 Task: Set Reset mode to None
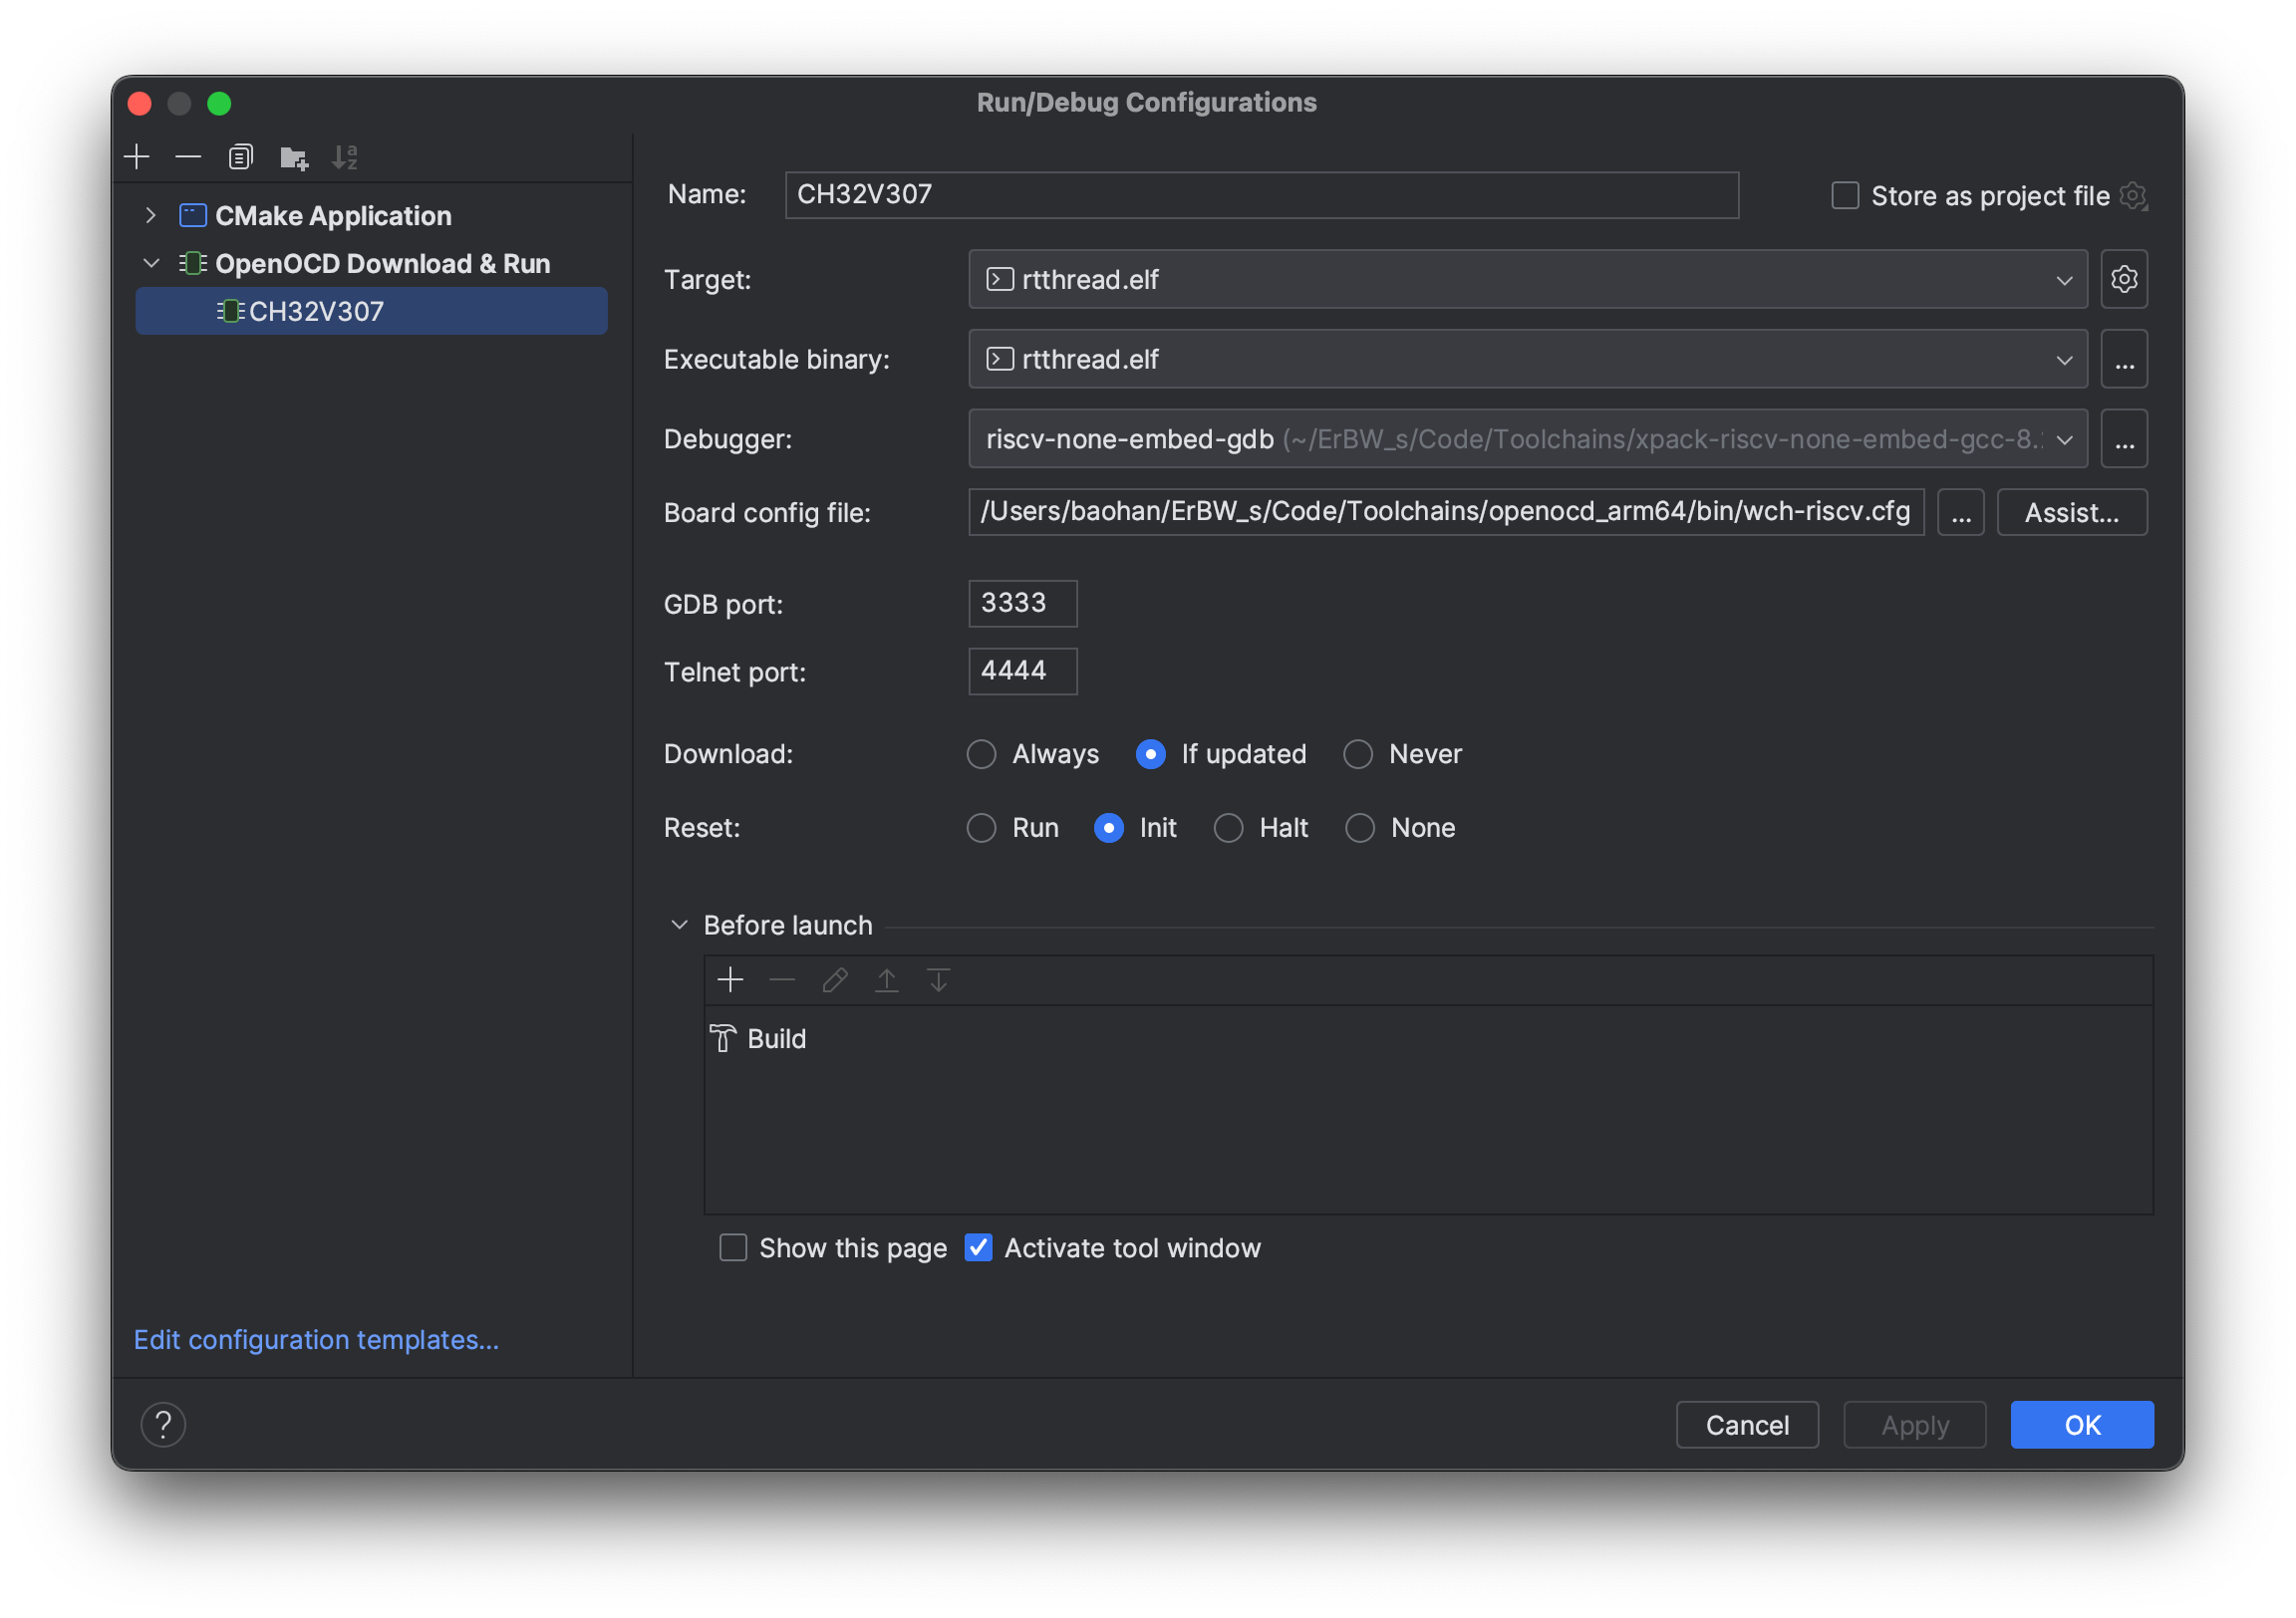point(1360,829)
